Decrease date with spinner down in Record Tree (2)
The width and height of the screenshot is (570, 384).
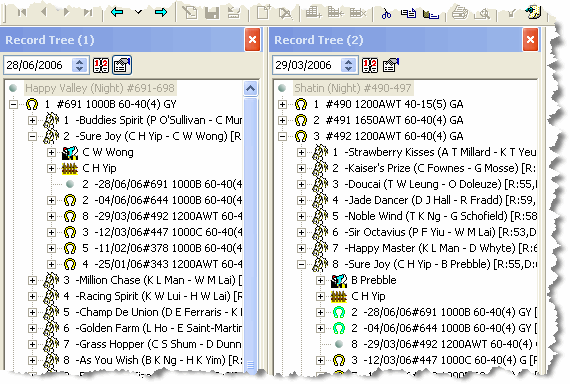(x=348, y=69)
